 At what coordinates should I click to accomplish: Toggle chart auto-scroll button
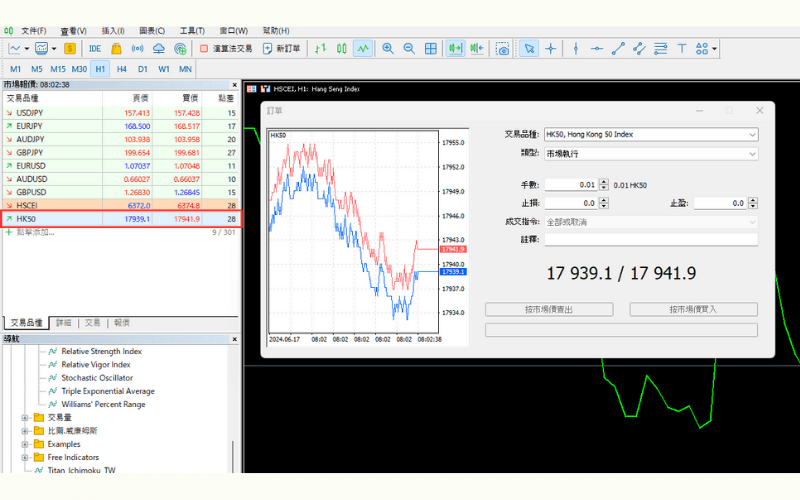[455, 48]
